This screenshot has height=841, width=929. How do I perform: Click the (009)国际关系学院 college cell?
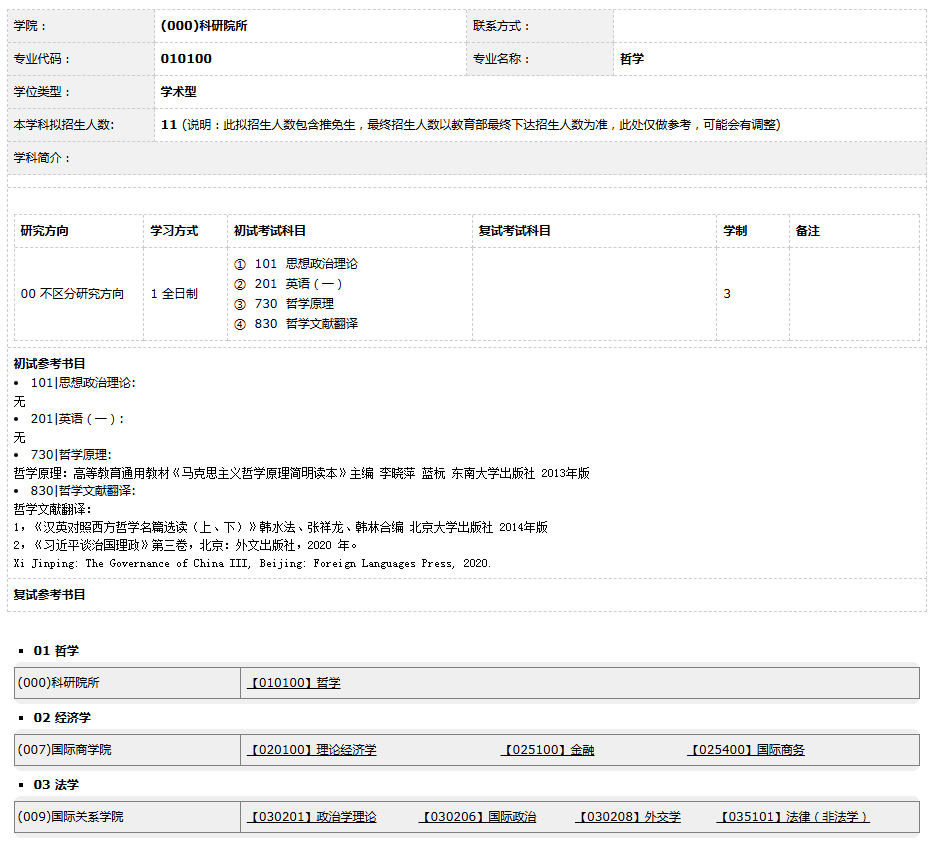(x=71, y=817)
